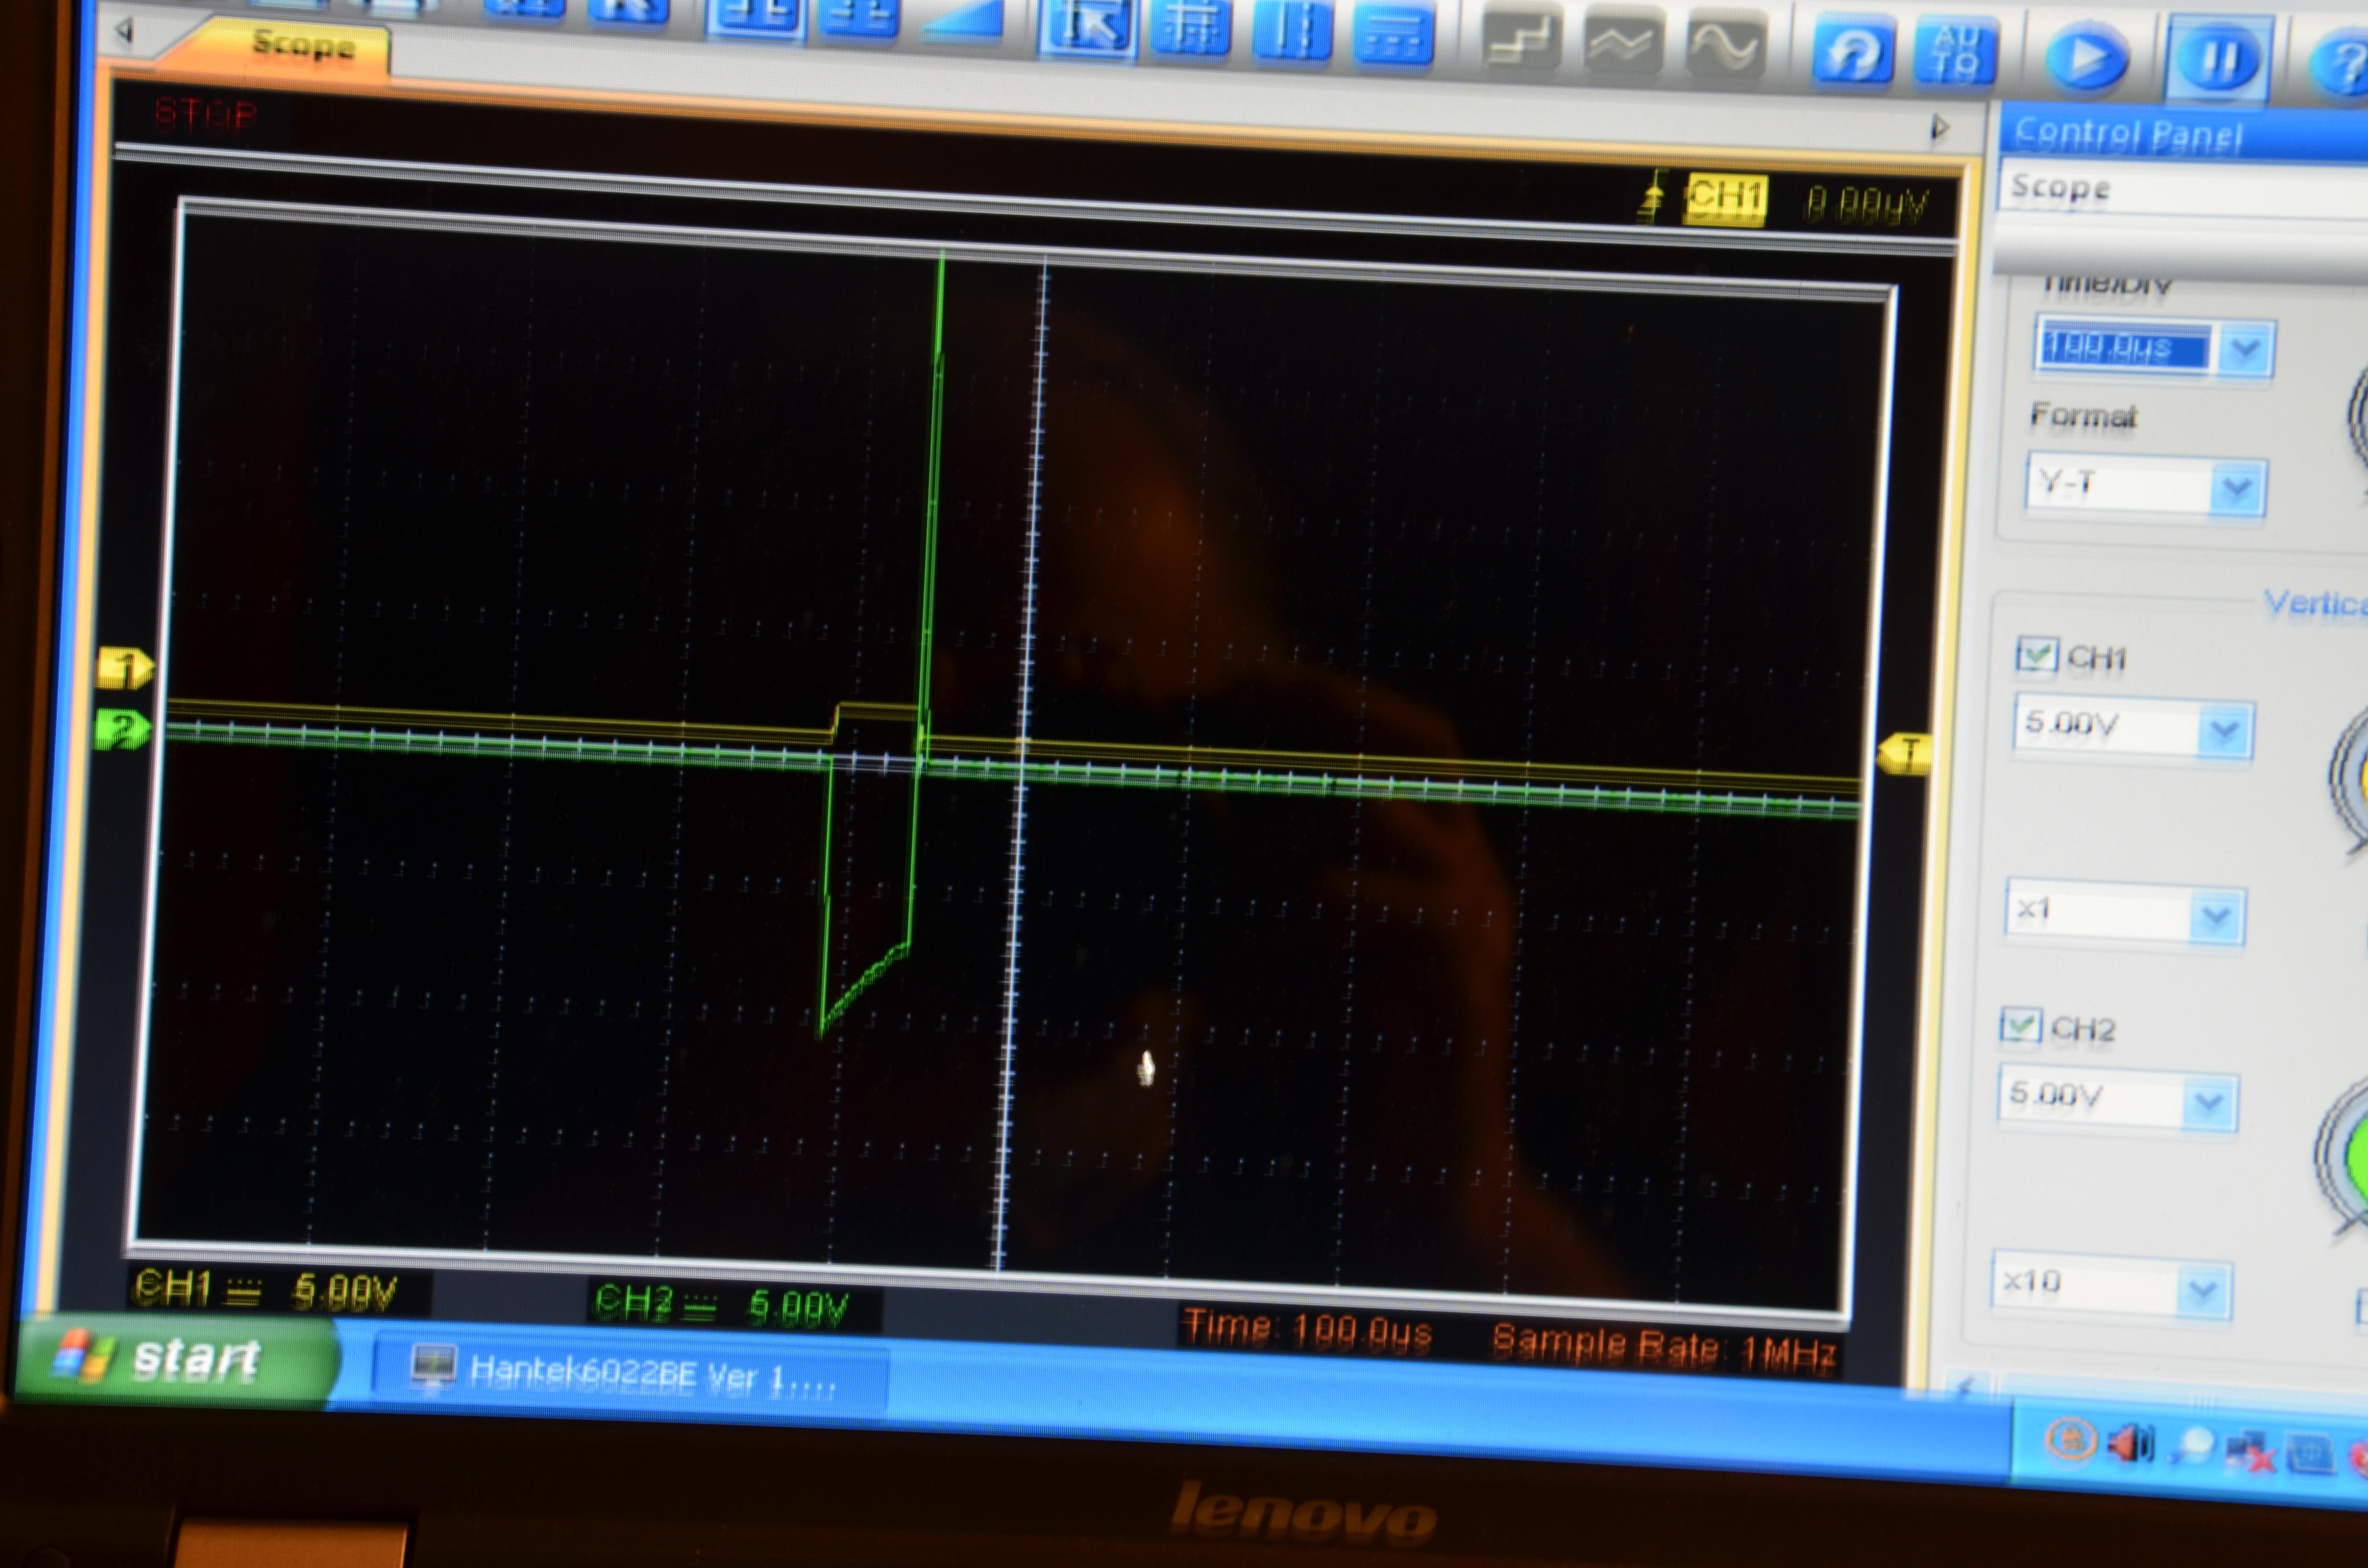Screen dimensions: 2368x1568
Task: Click the Pause/Stop acquisition button
Action: pos(2218,60)
